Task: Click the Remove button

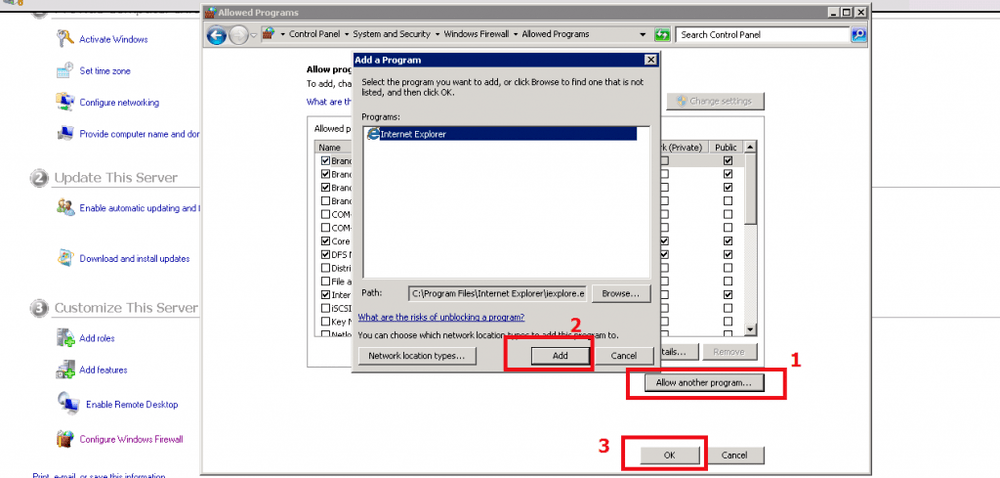Action: pyautogui.click(x=728, y=352)
